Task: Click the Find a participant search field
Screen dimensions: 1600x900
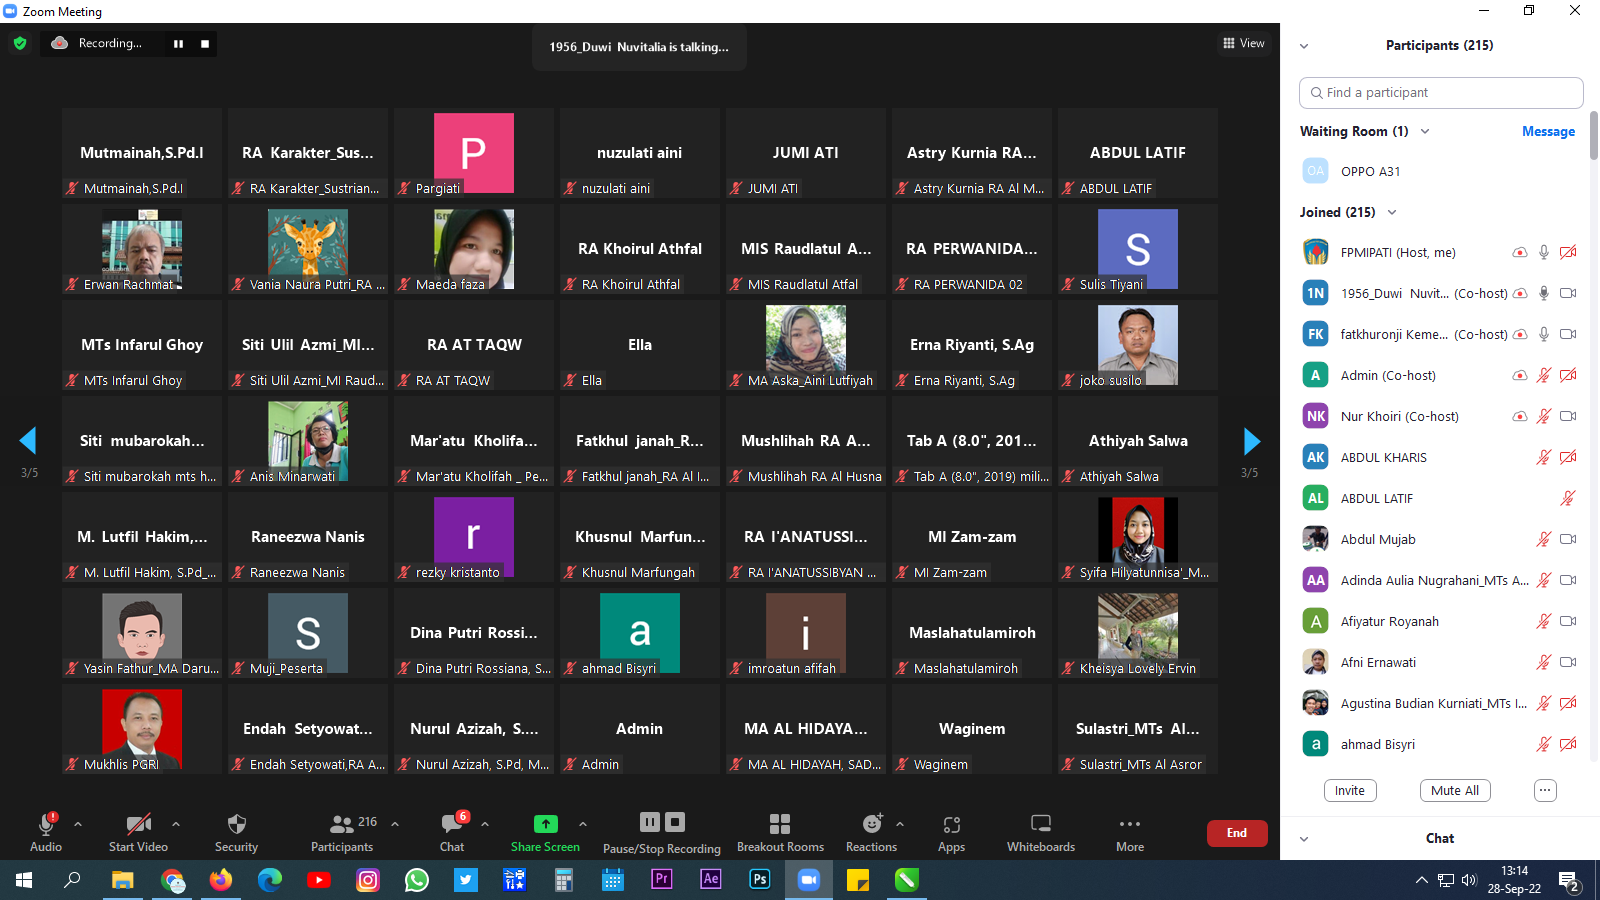Action: pyautogui.click(x=1441, y=93)
